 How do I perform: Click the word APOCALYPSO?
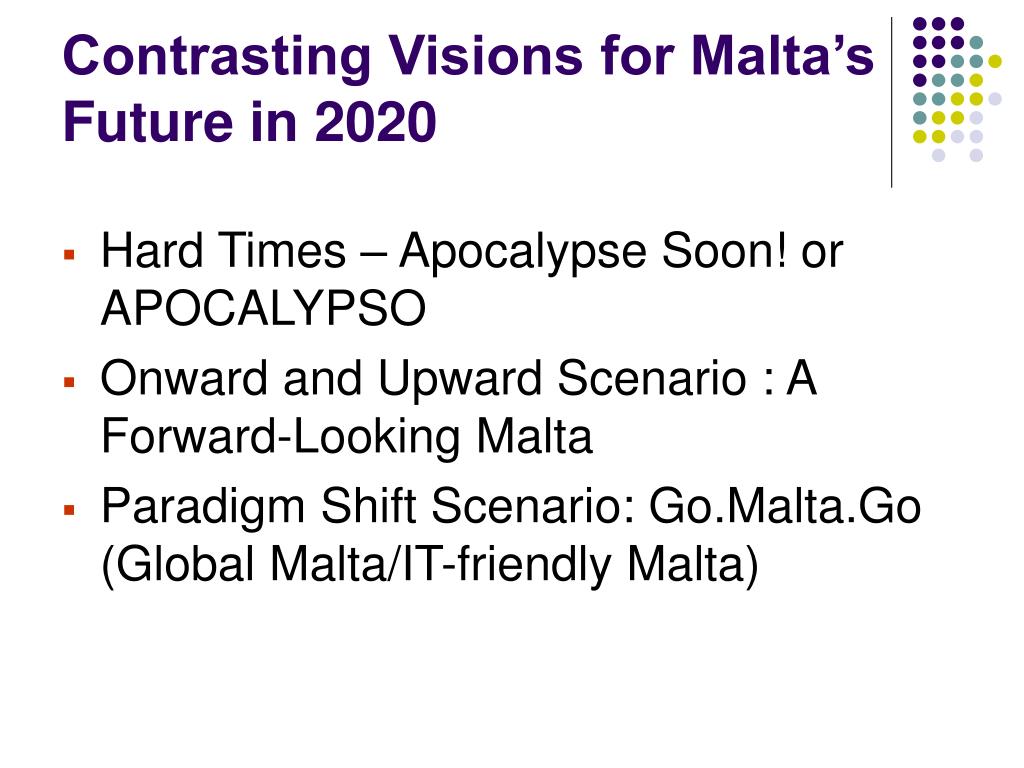click(263, 308)
